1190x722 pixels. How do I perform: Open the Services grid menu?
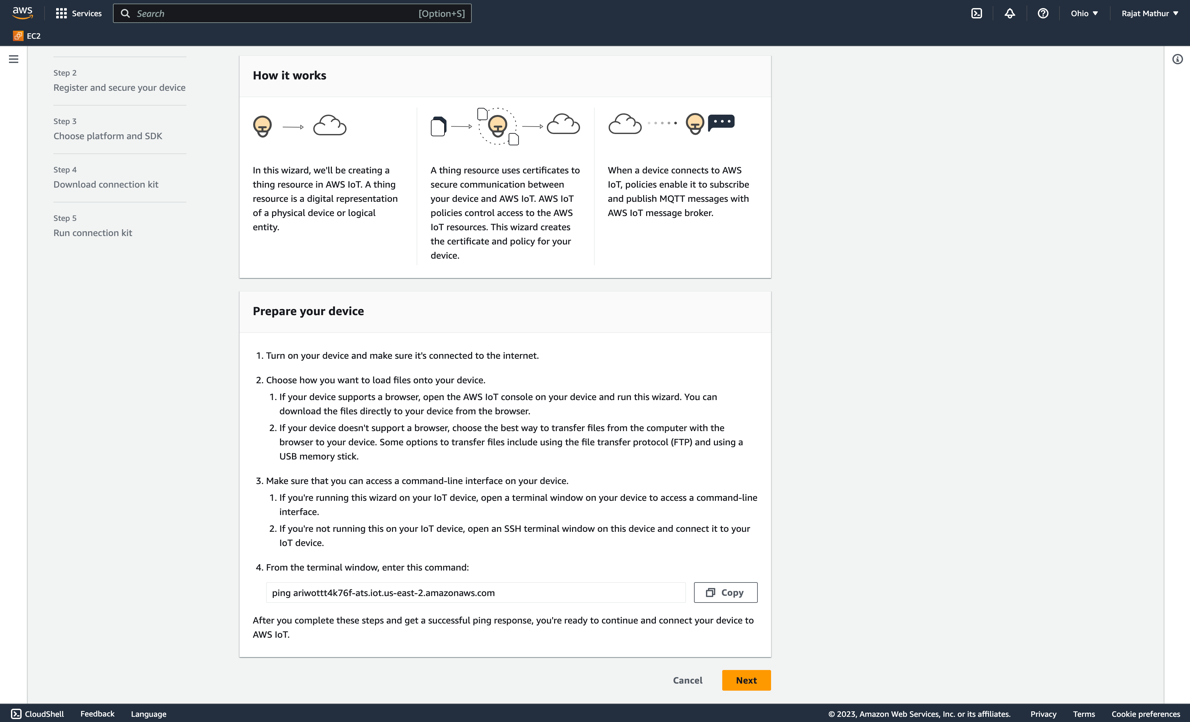pyautogui.click(x=78, y=13)
